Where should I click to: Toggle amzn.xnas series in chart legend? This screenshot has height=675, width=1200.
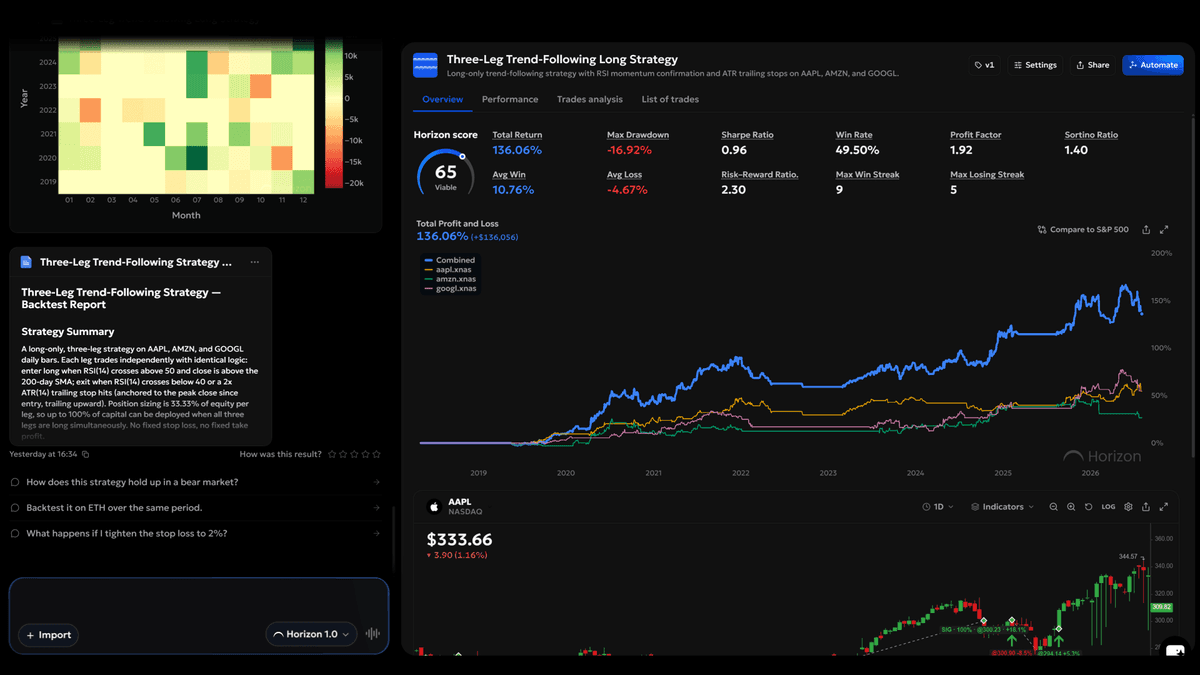[x=449, y=279]
